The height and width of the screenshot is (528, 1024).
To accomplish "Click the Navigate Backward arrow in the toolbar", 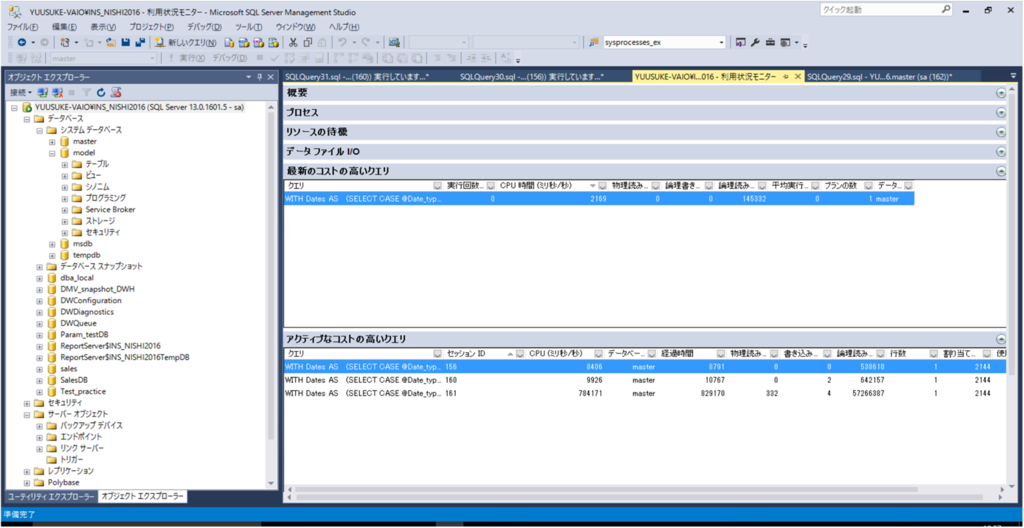I will [x=22, y=42].
